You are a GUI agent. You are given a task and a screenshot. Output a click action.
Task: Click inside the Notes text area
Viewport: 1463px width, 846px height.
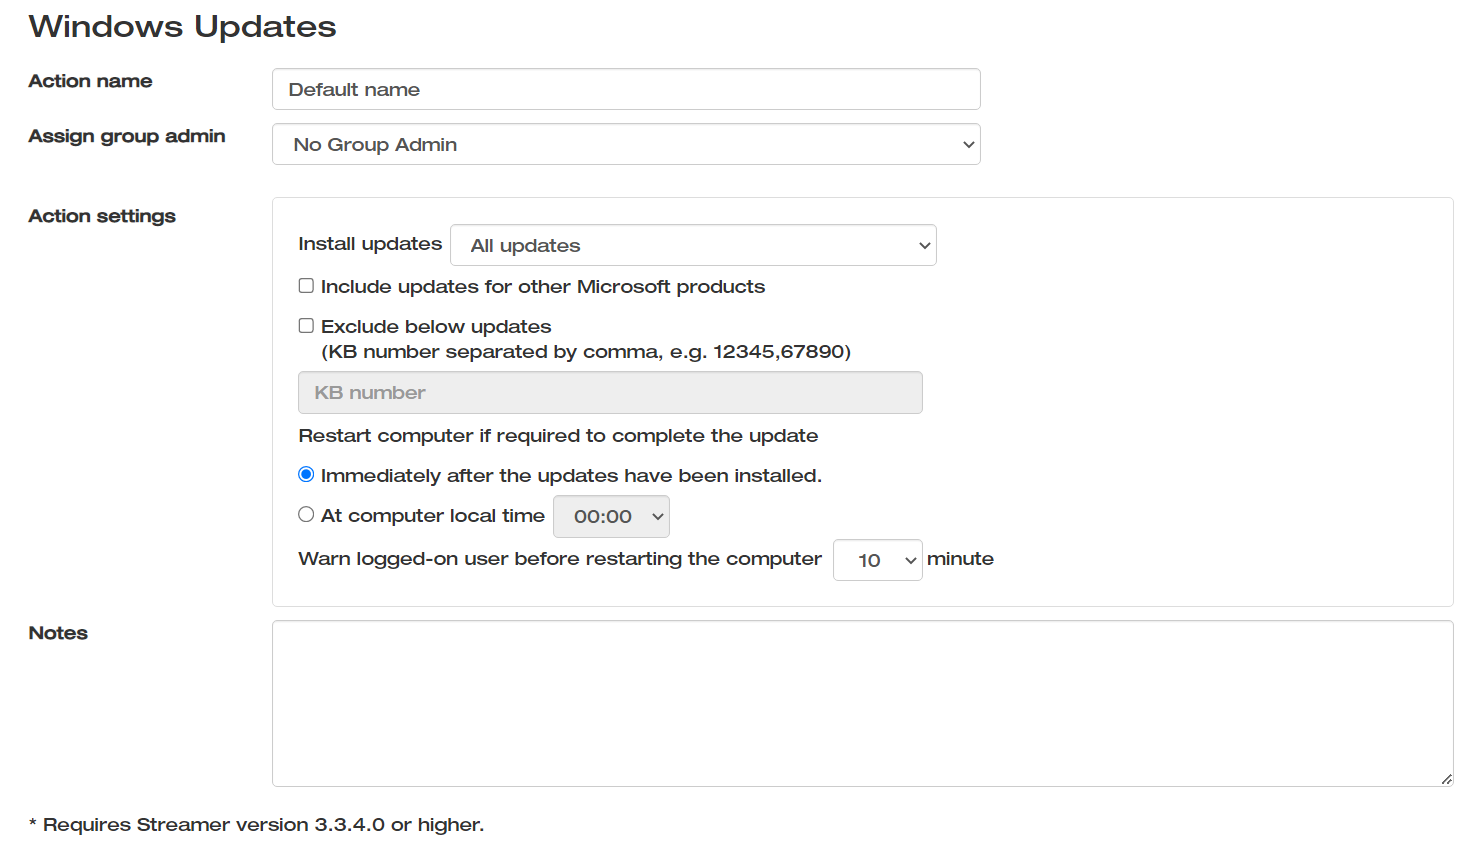(862, 703)
